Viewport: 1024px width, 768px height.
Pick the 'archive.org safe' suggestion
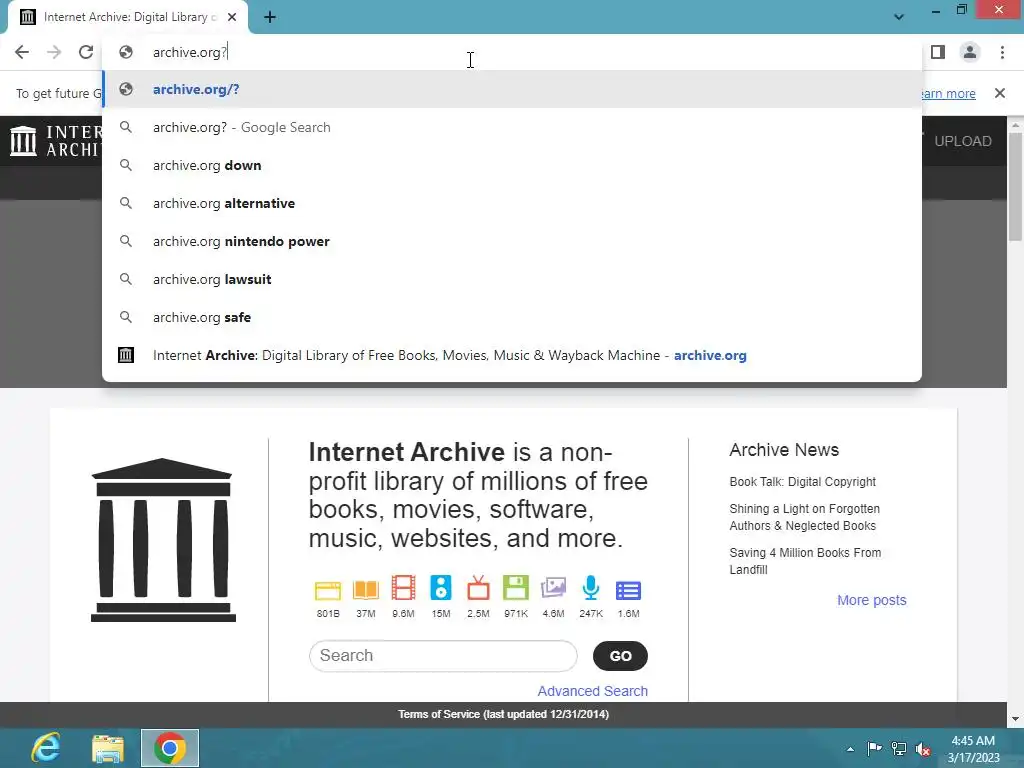512,317
